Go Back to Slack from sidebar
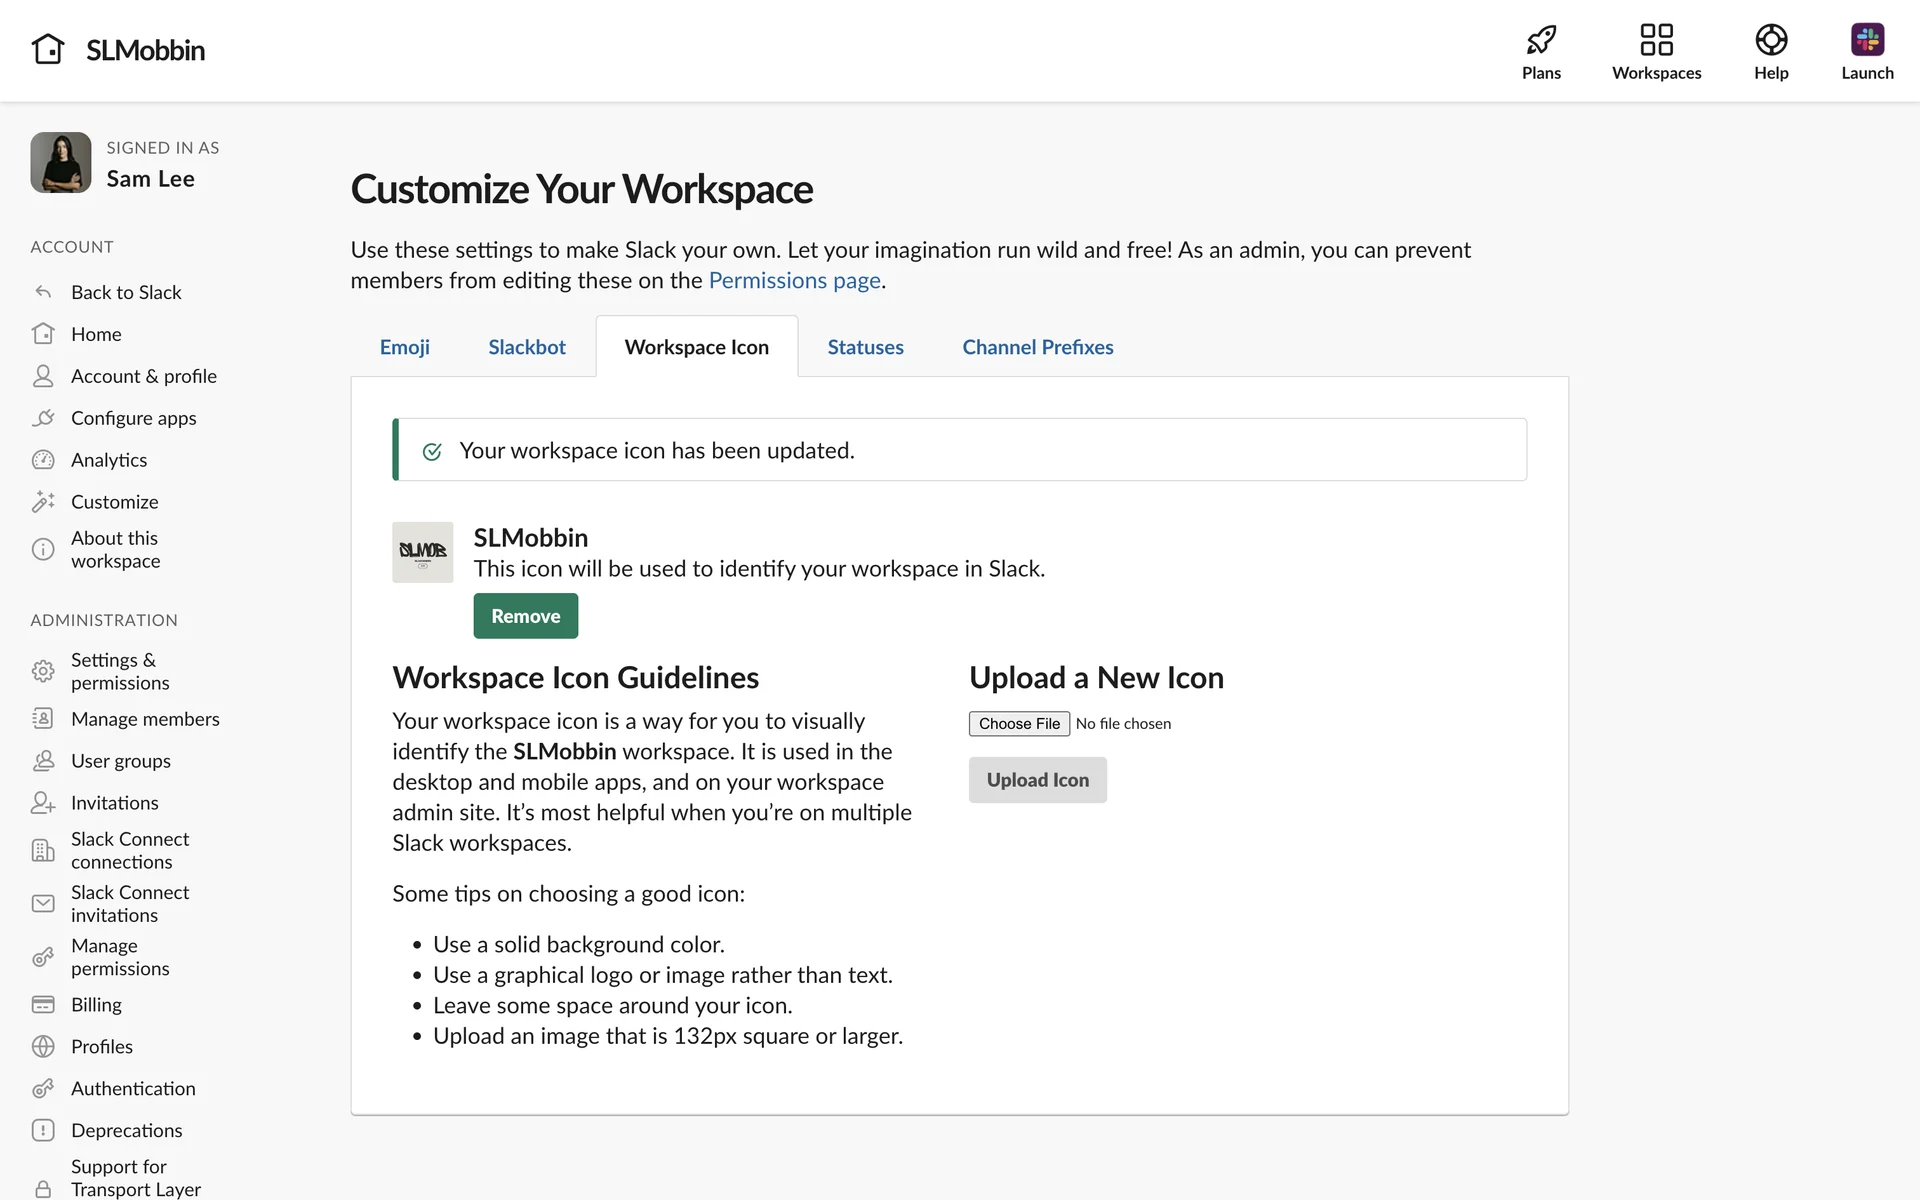 coord(126,292)
